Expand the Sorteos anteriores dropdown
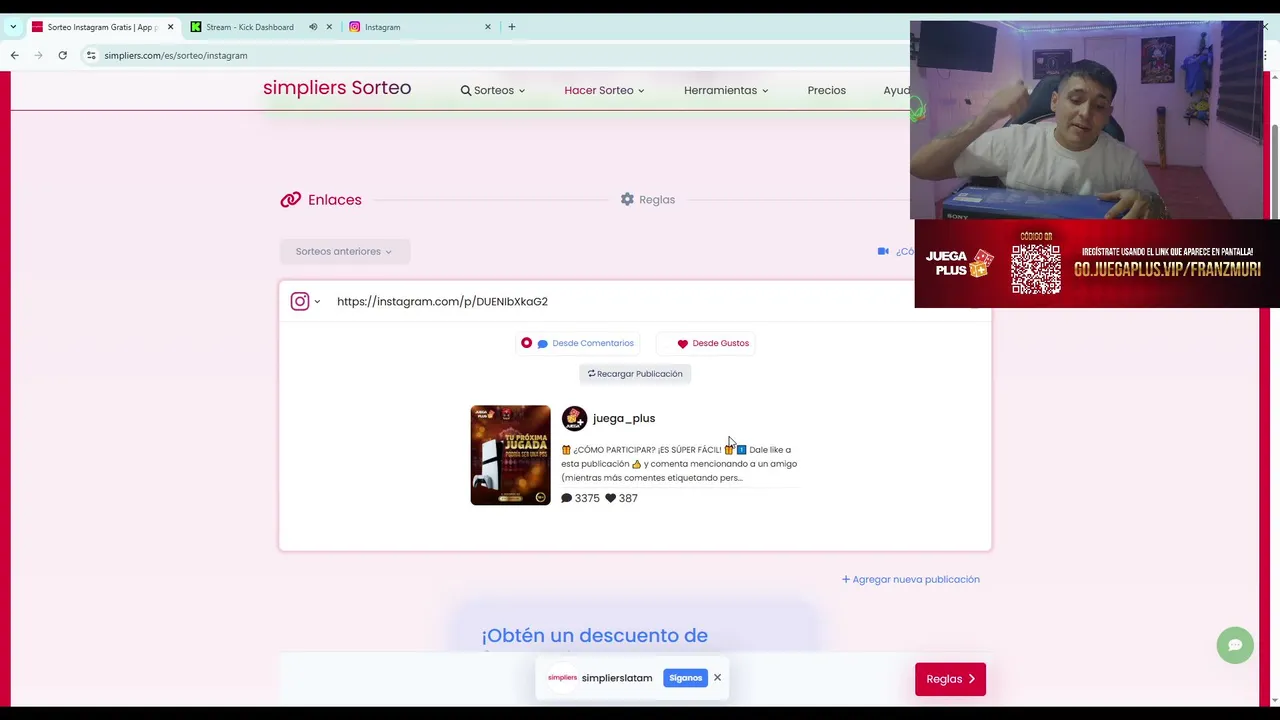Viewport: 1280px width, 720px height. [344, 251]
